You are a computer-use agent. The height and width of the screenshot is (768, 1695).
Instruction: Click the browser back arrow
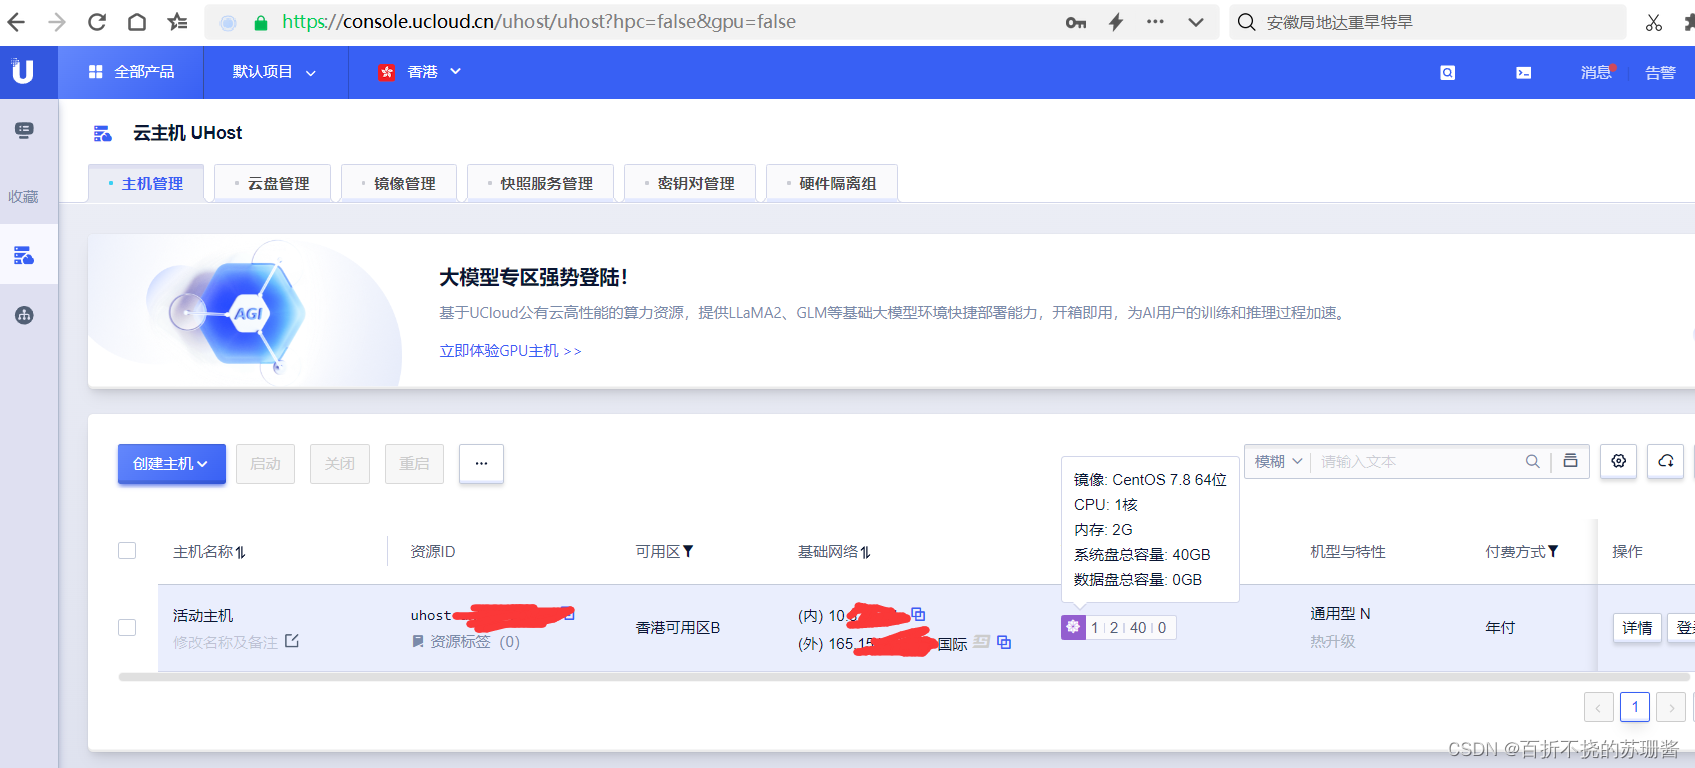(16, 22)
